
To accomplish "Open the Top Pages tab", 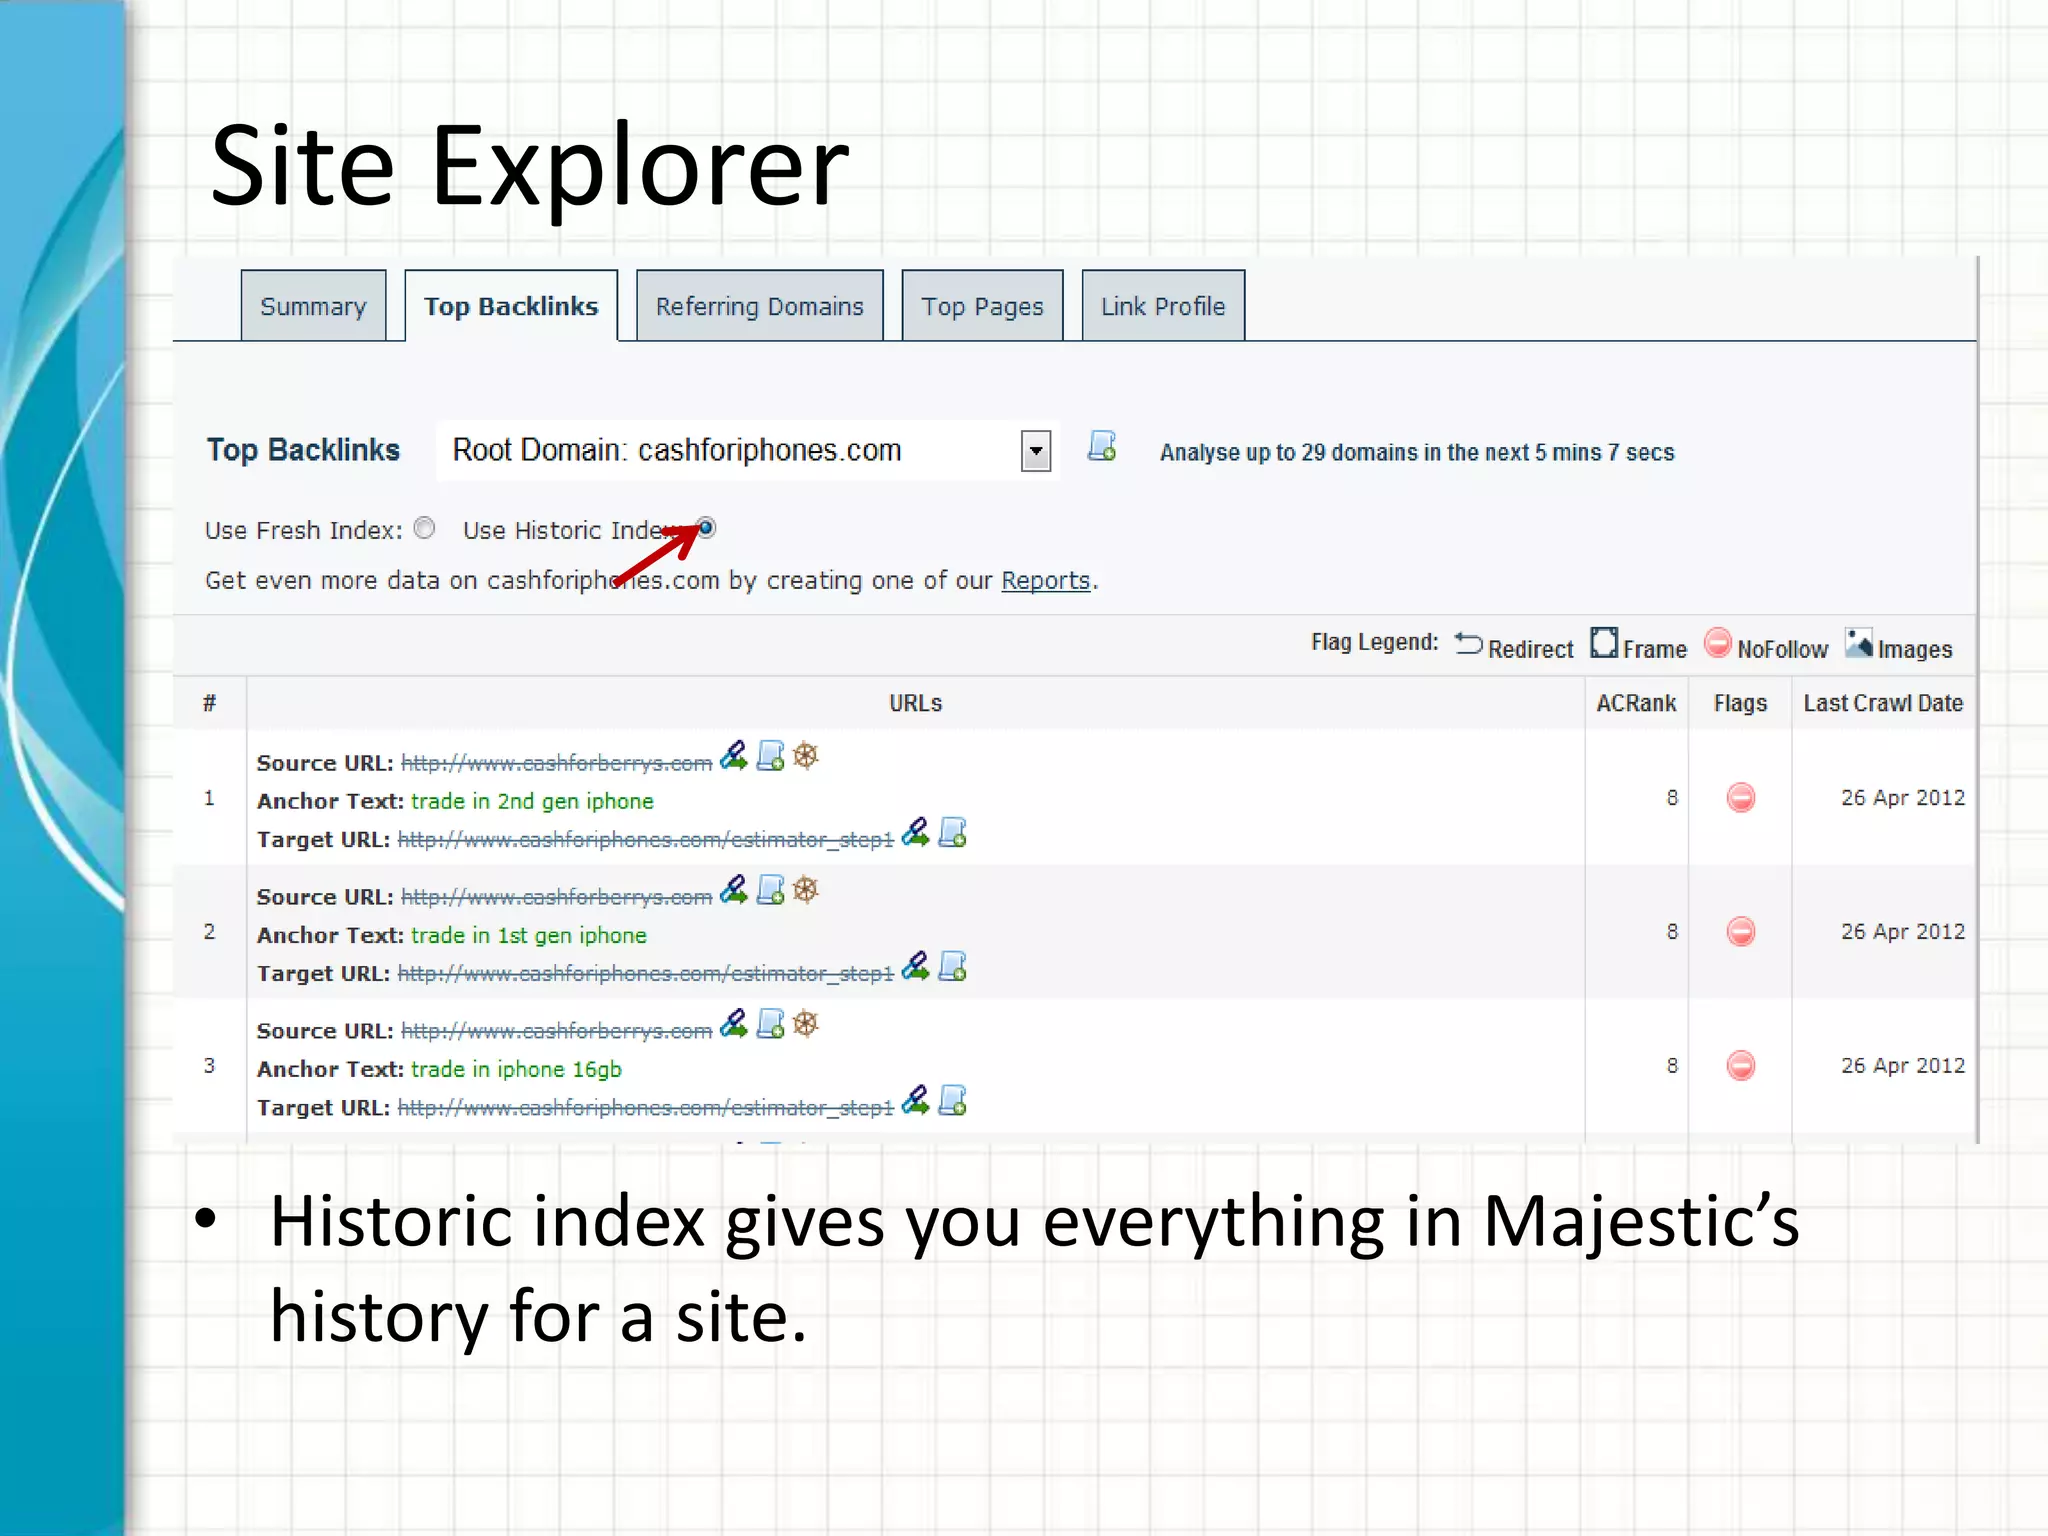I will [x=982, y=306].
